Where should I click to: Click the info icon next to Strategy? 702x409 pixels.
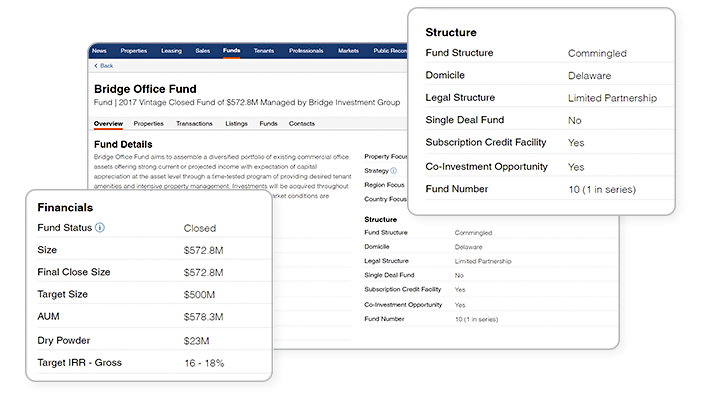pyautogui.click(x=393, y=171)
